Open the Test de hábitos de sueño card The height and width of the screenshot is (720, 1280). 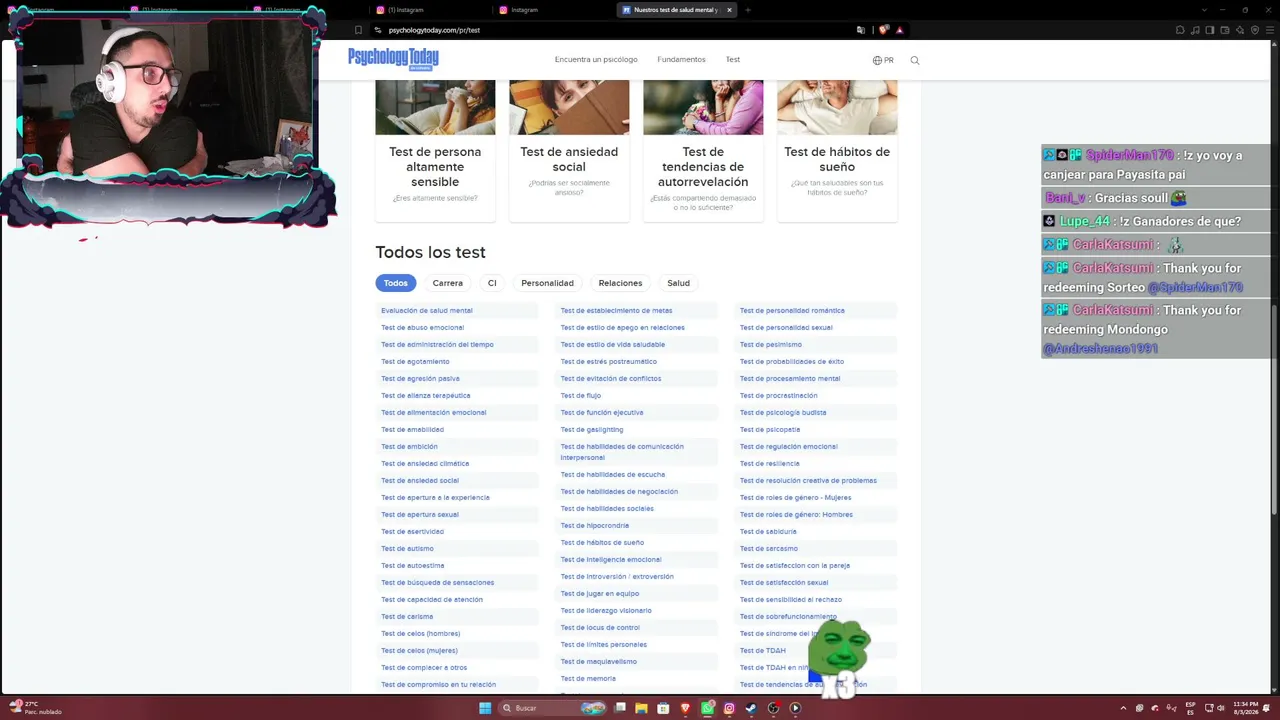click(x=837, y=150)
